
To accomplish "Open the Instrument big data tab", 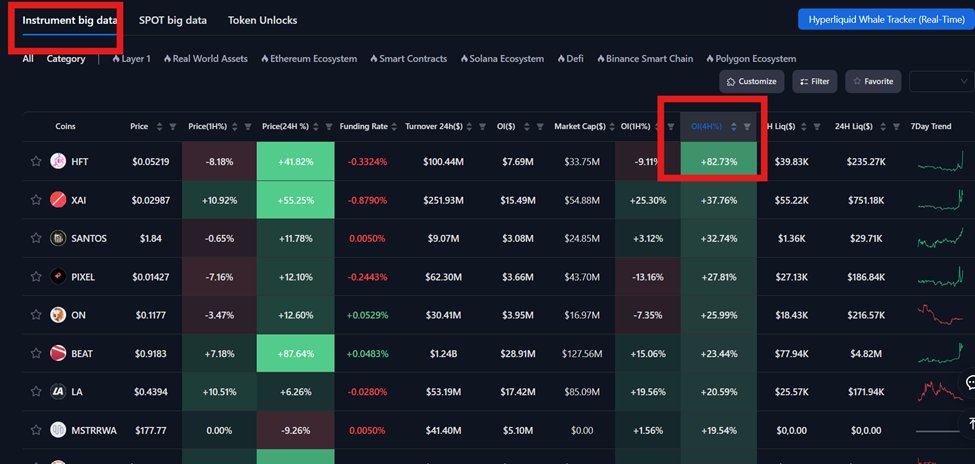I will [70, 20].
